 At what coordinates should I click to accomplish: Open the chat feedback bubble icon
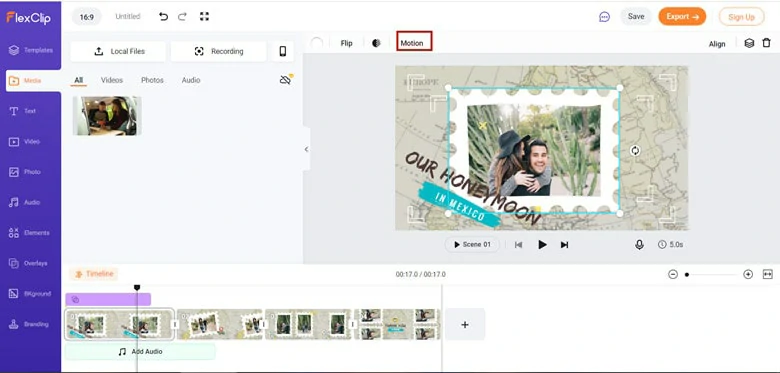pyautogui.click(x=604, y=17)
